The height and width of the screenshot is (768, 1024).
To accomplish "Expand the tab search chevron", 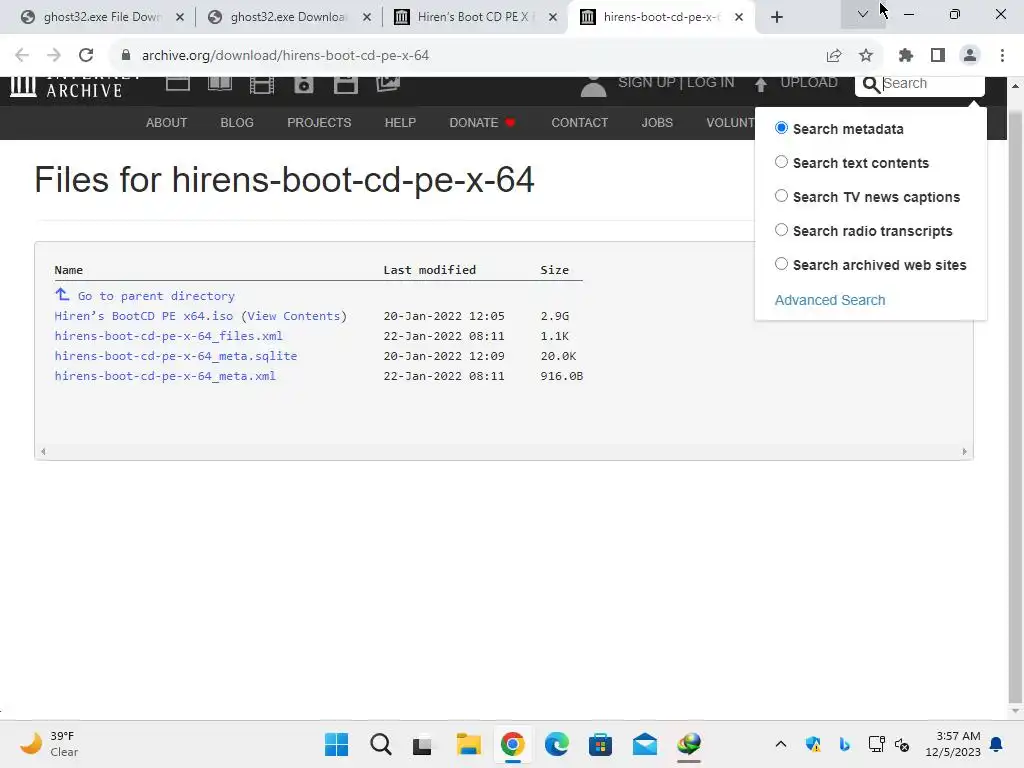I will click(x=863, y=14).
